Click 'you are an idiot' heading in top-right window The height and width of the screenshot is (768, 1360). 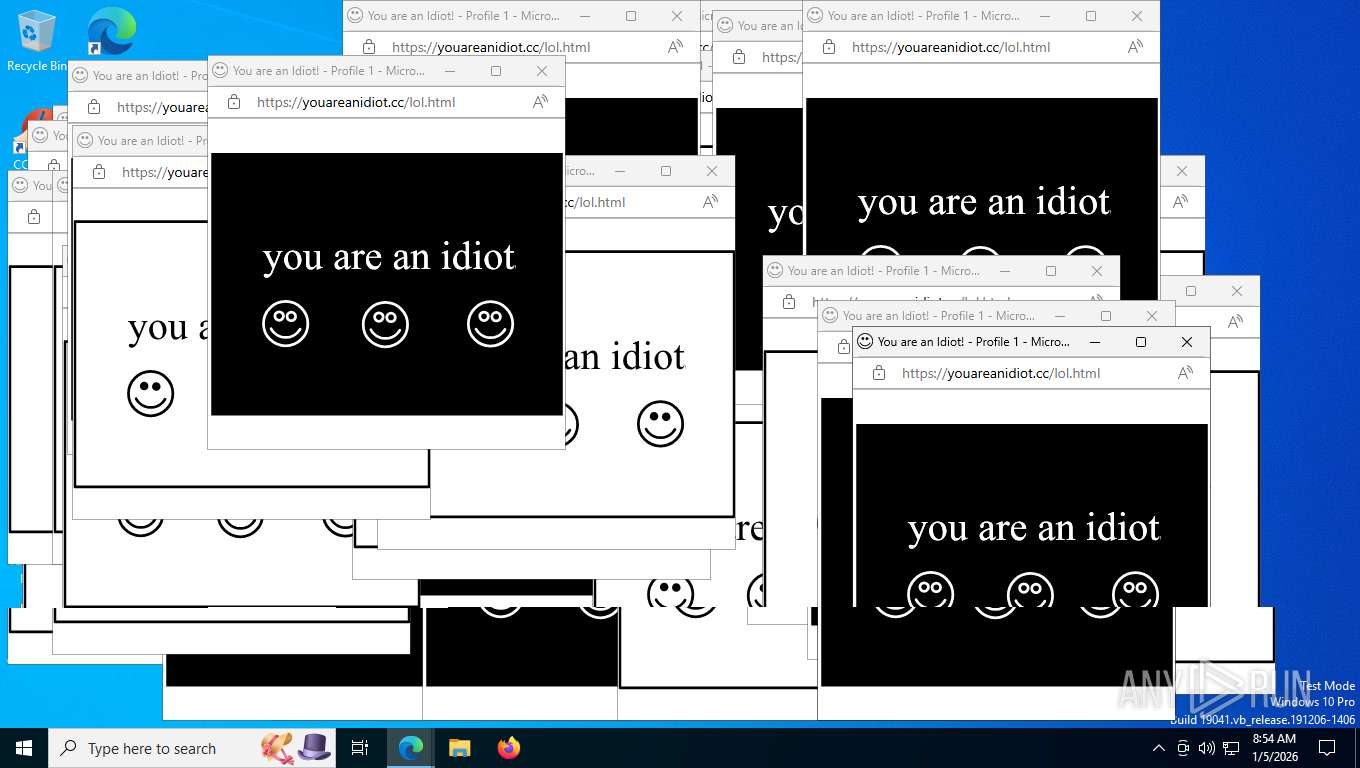[984, 203]
